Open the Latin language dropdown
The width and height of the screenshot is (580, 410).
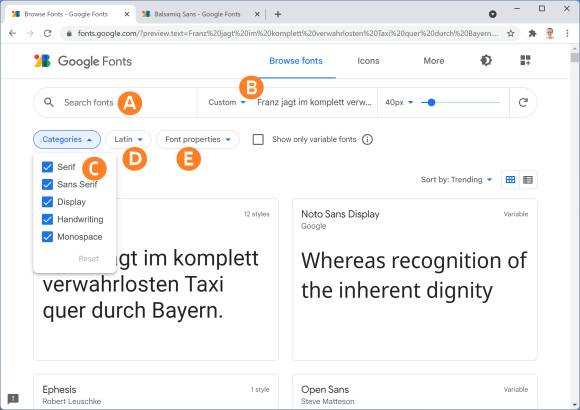click(128, 140)
